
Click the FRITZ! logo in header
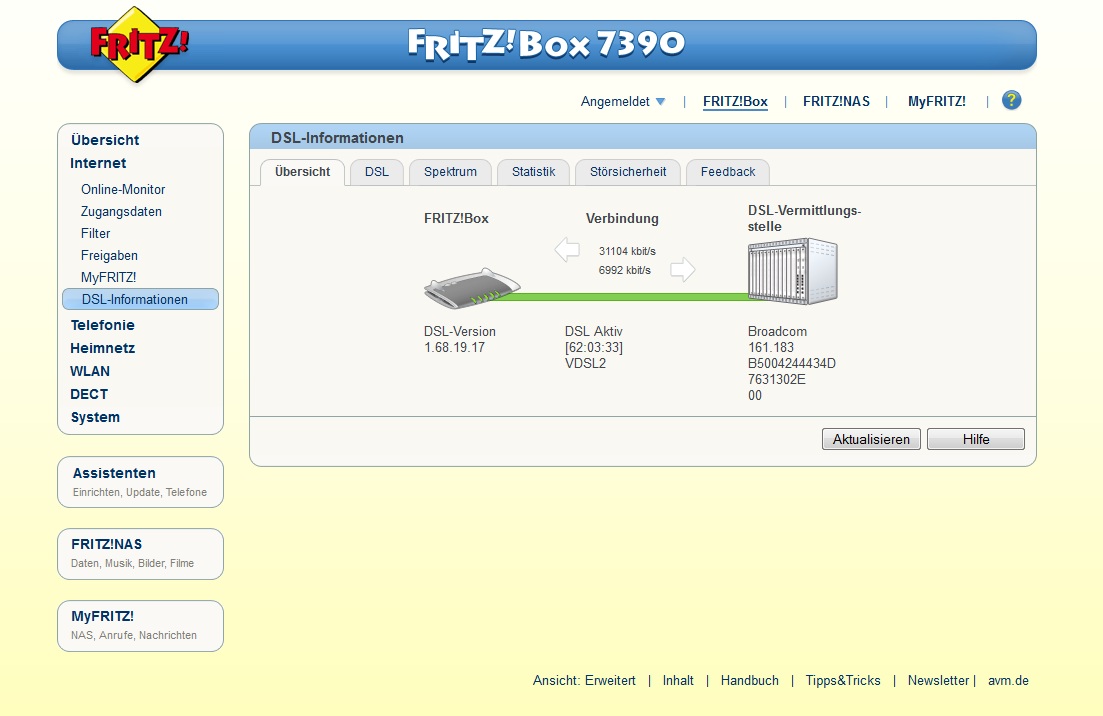pyautogui.click(x=139, y=44)
